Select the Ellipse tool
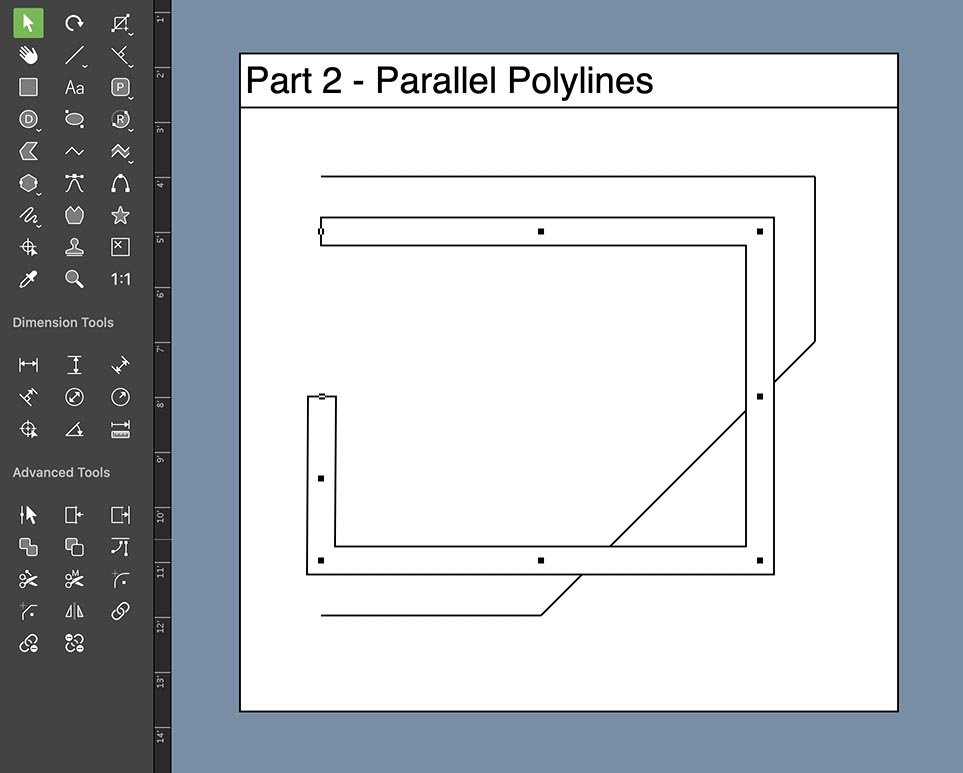The width and height of the screenshot is (963, 773). [74, 119]
